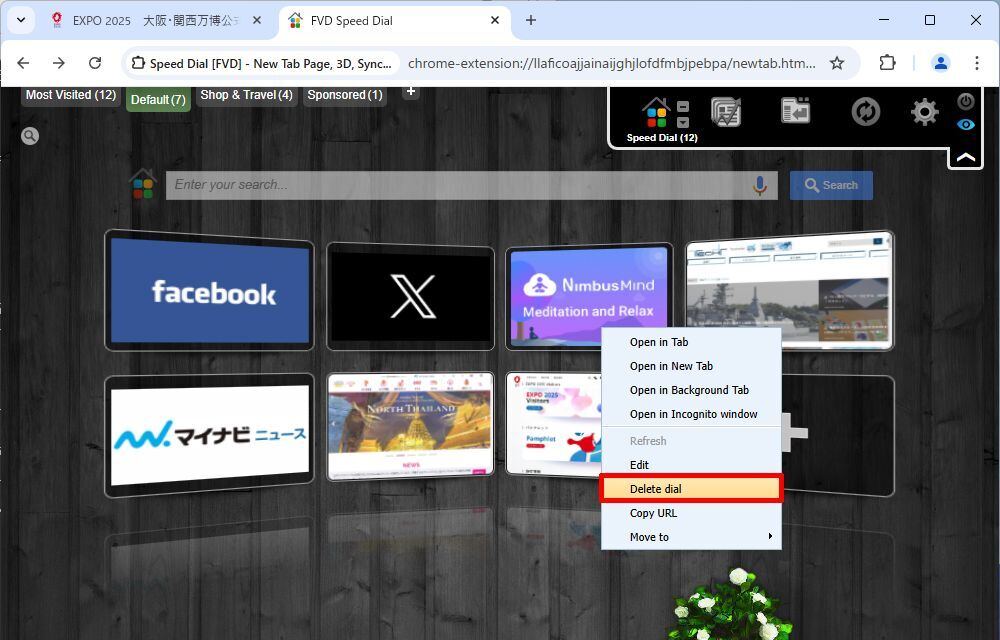Open the Sponsored (1) group tab
Viewport: 1000px width, 640px height.
click(345, 95)
